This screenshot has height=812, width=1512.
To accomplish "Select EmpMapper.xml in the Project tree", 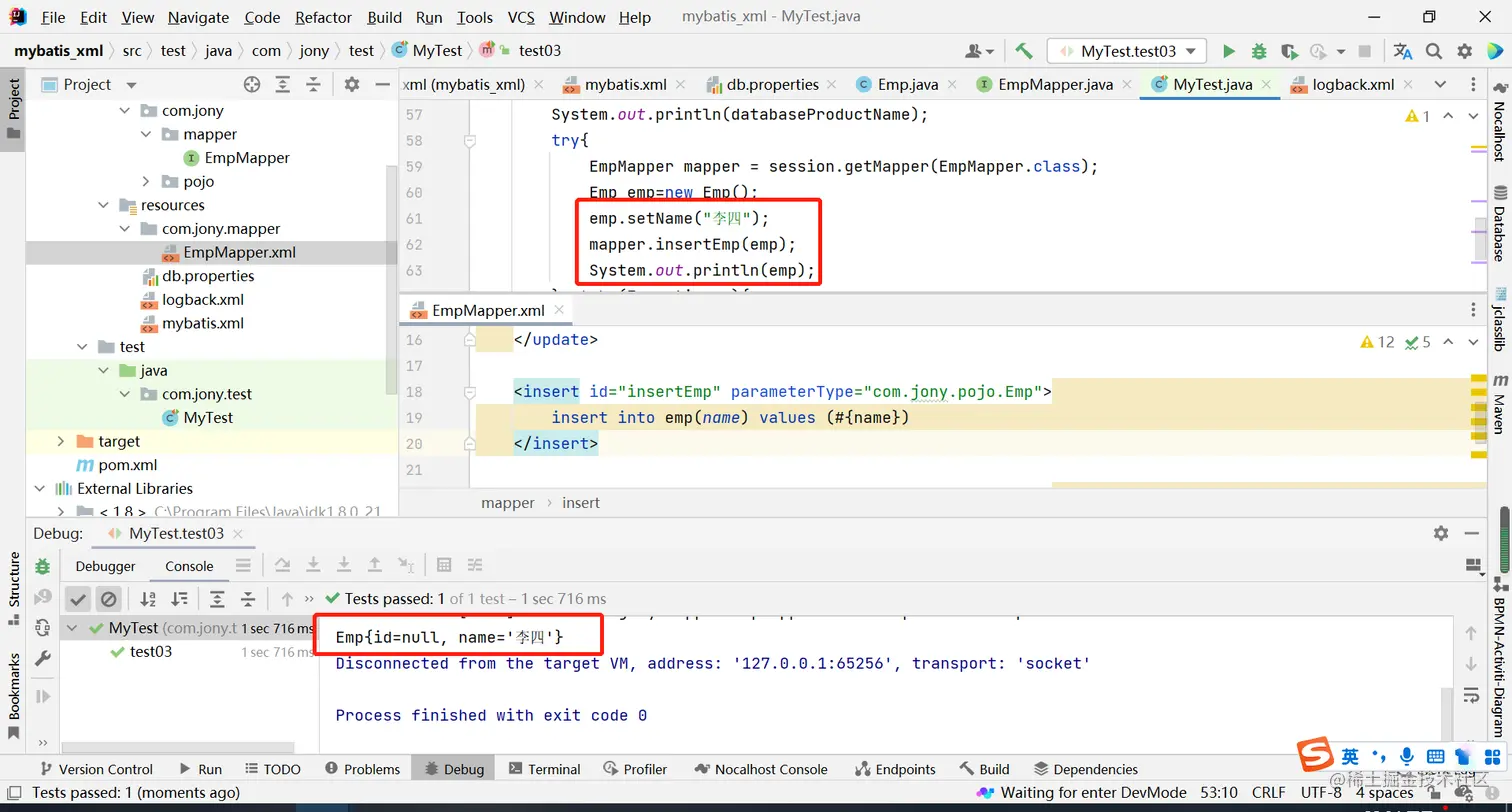I will pyautogui.click(x=239, y=252).
